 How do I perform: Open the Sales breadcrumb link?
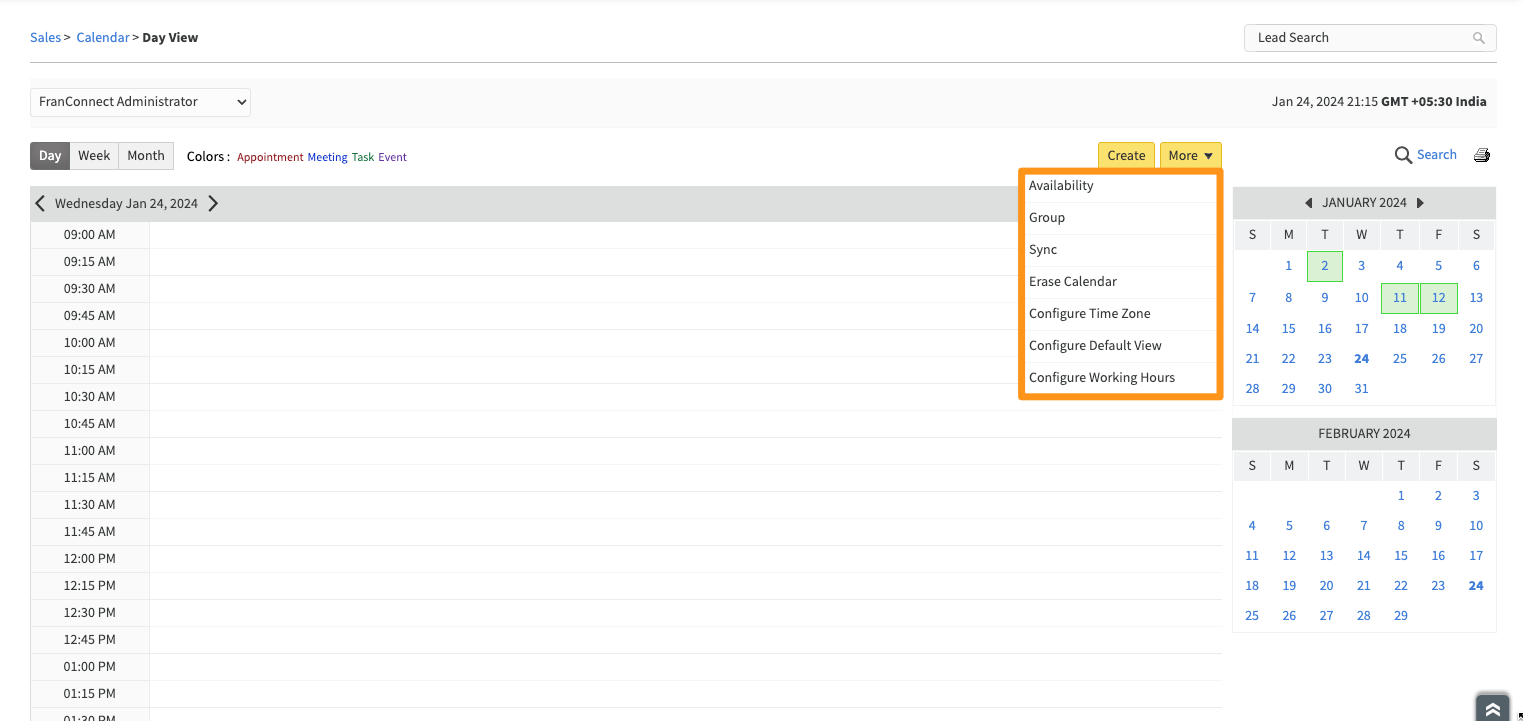pos(45,38)
